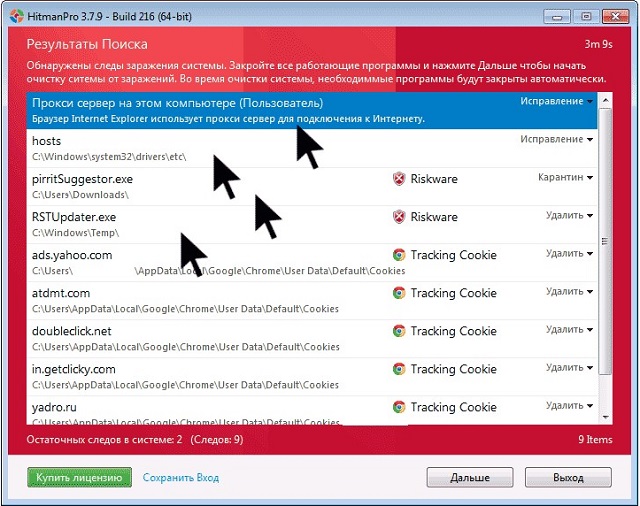The height and width of the screenshot is (506, 640).
Task: Click Tracking Cookie label for ads.yahoo.com
Action: [453, 255]
